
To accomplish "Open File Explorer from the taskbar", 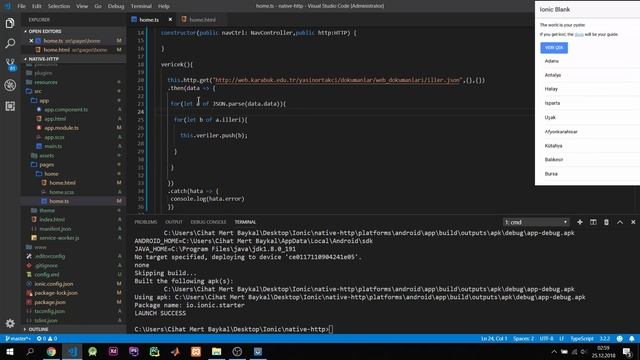I will coord(216,351).
